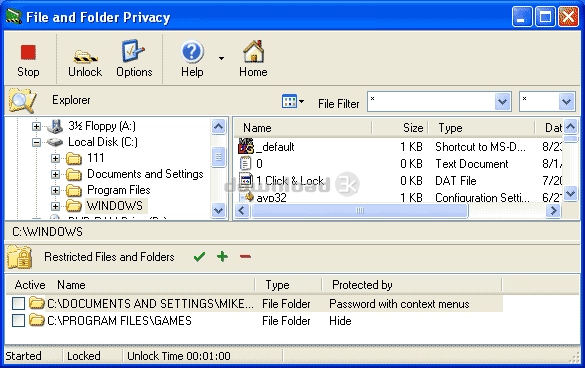This screenshot has width=585, height=368.
Task: Click the file list horizontal scrollbar thumb
Action: coord(360,210)
